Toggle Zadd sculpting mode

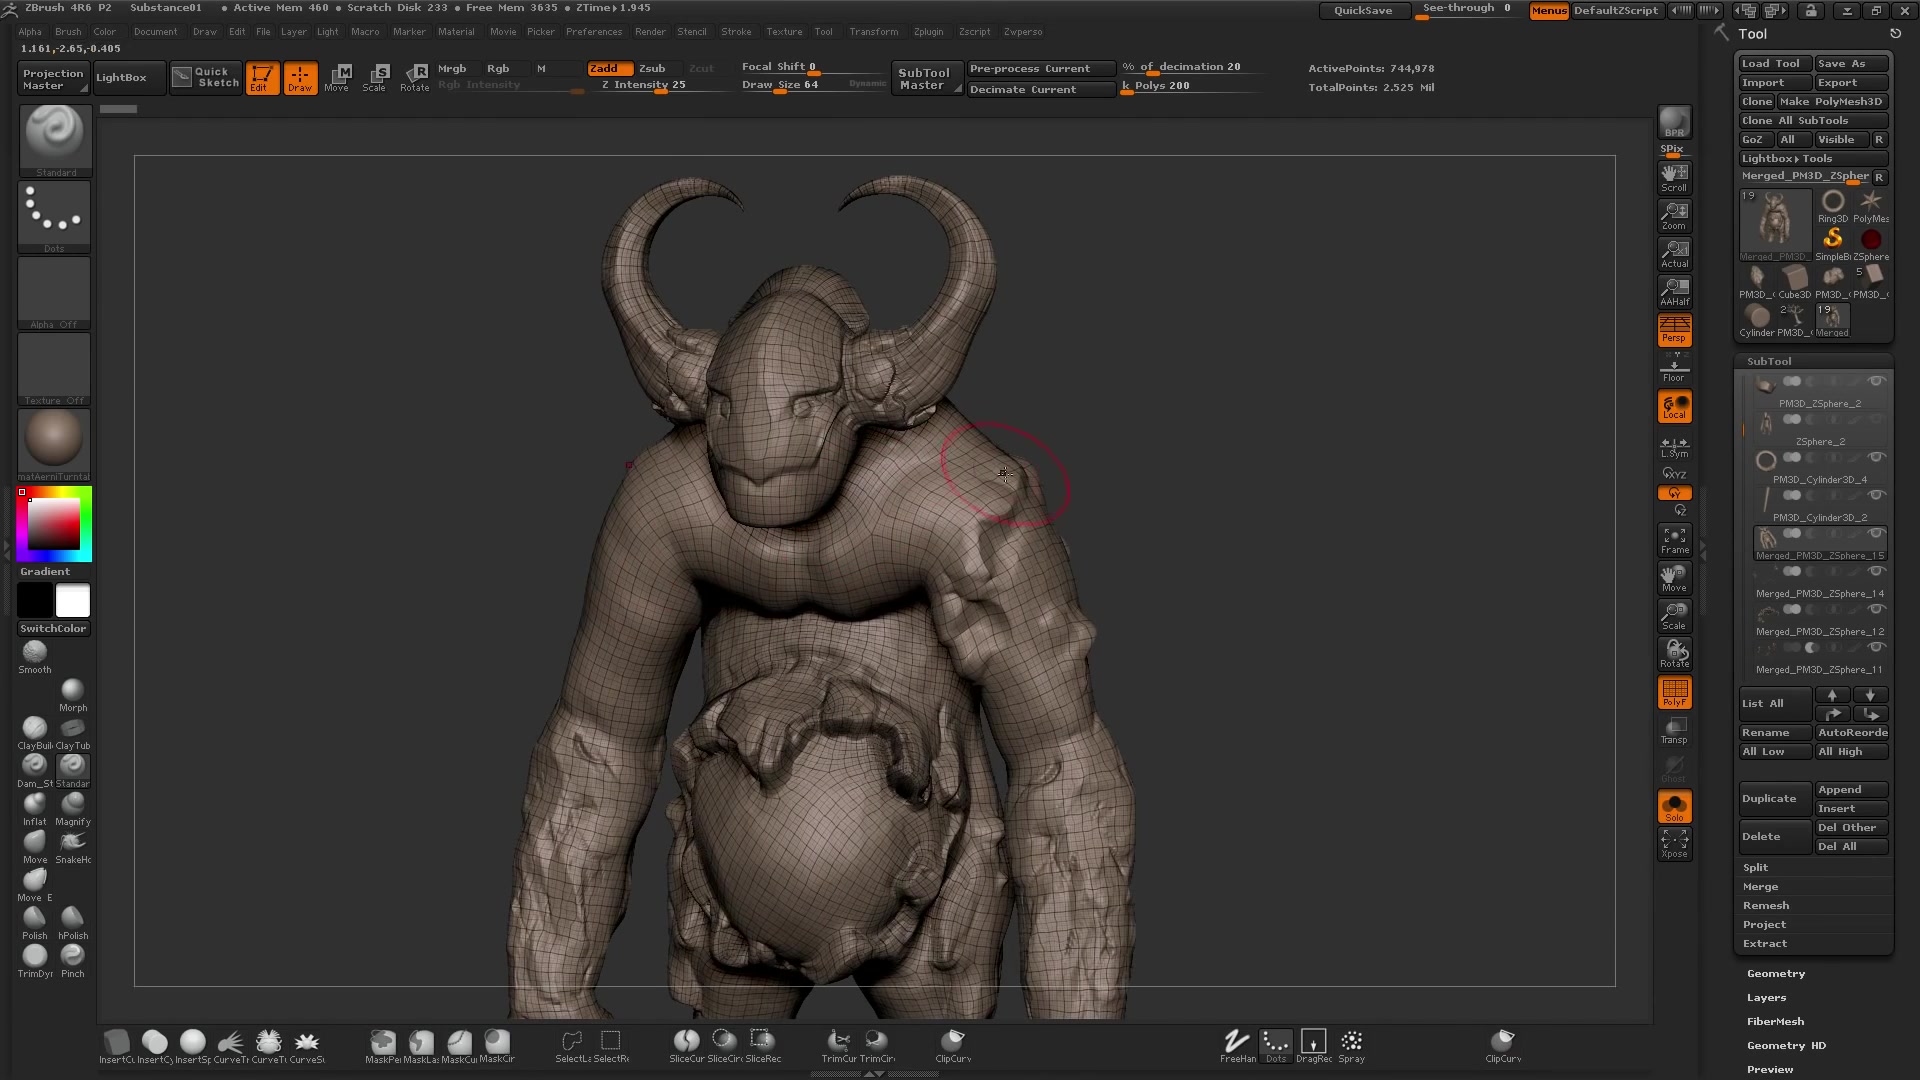pyautogui.click(x=609, y=68)
